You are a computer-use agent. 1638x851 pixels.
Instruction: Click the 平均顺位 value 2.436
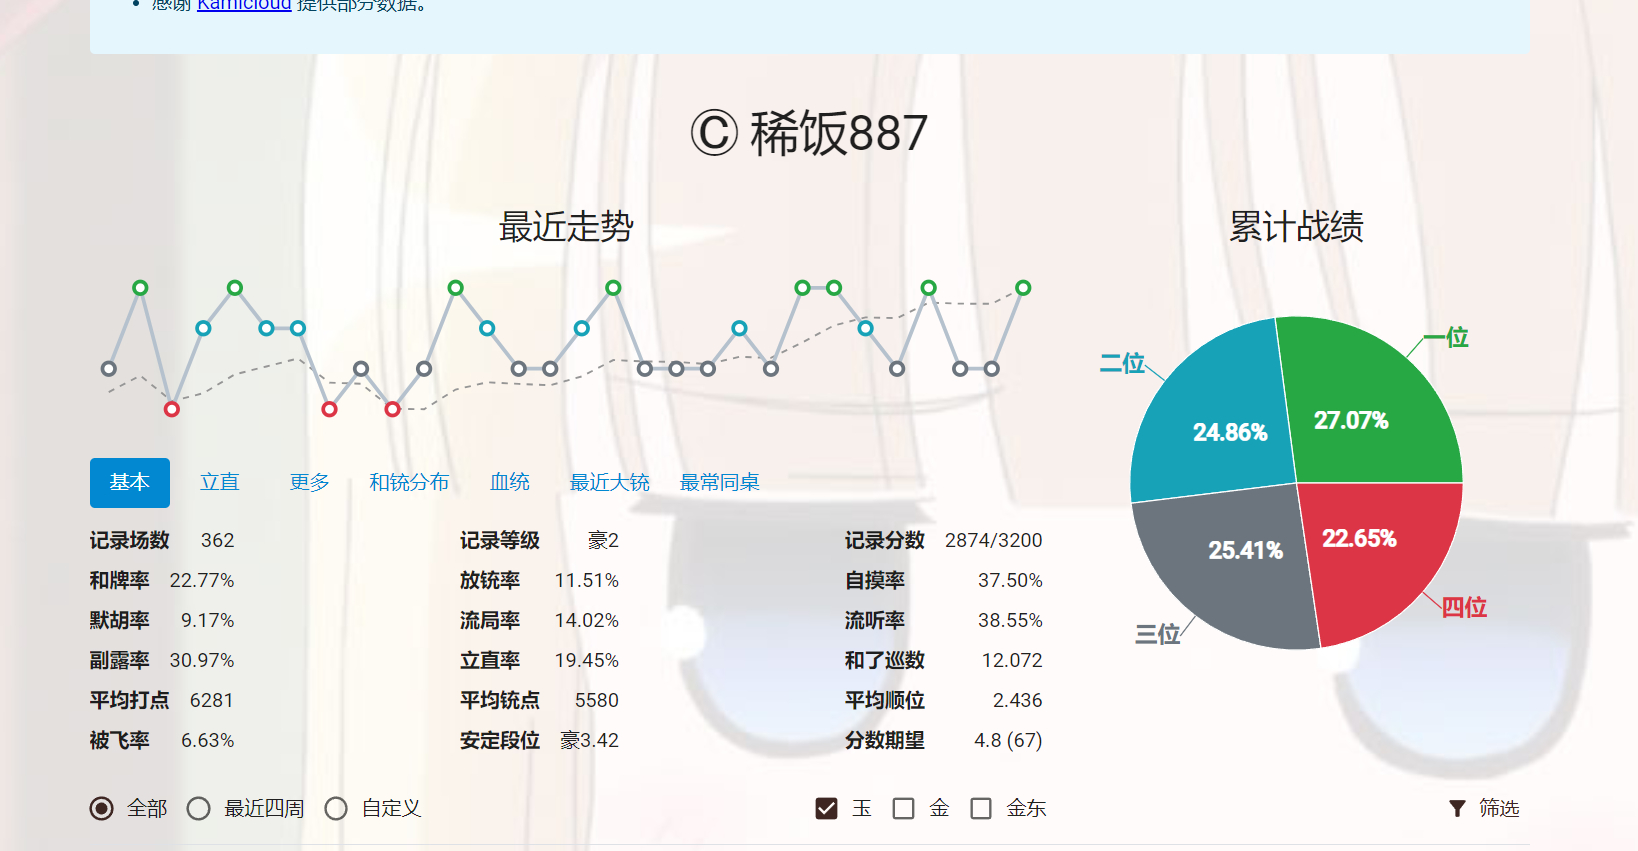click(x=1018, y=701)
